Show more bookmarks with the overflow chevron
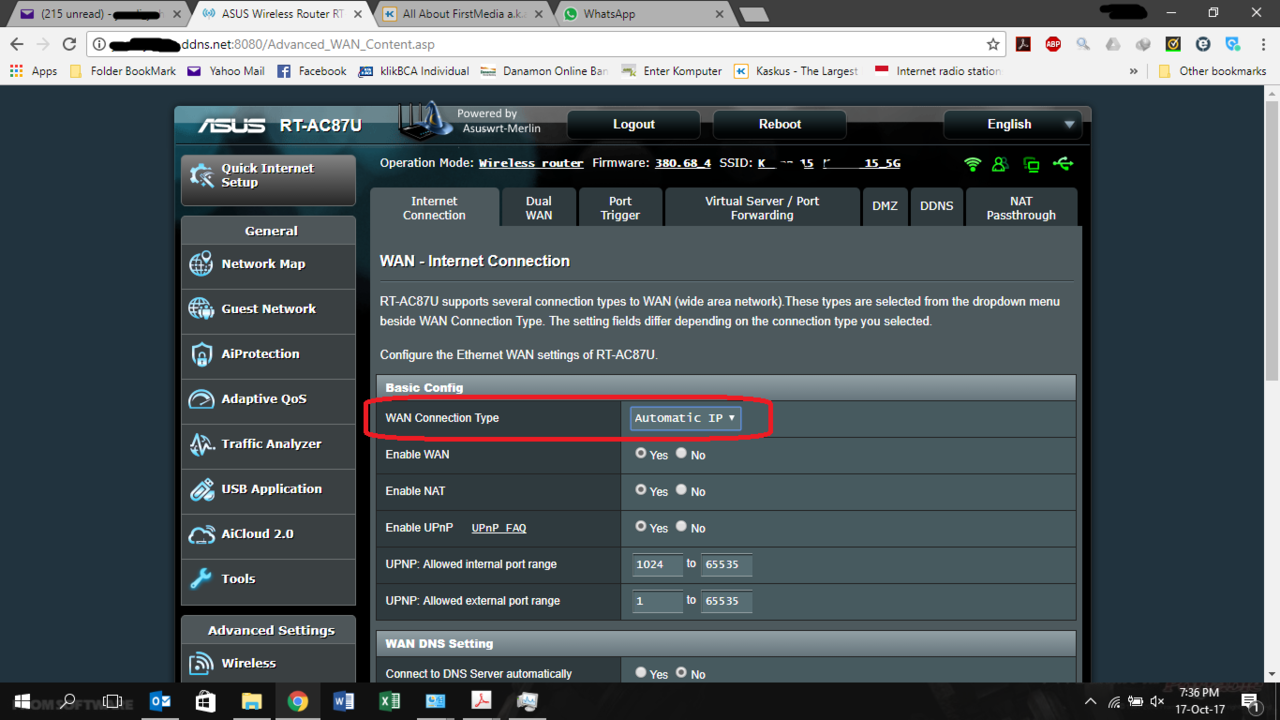The height and width of the screenshot is (720, 1280). [1133, 71]
